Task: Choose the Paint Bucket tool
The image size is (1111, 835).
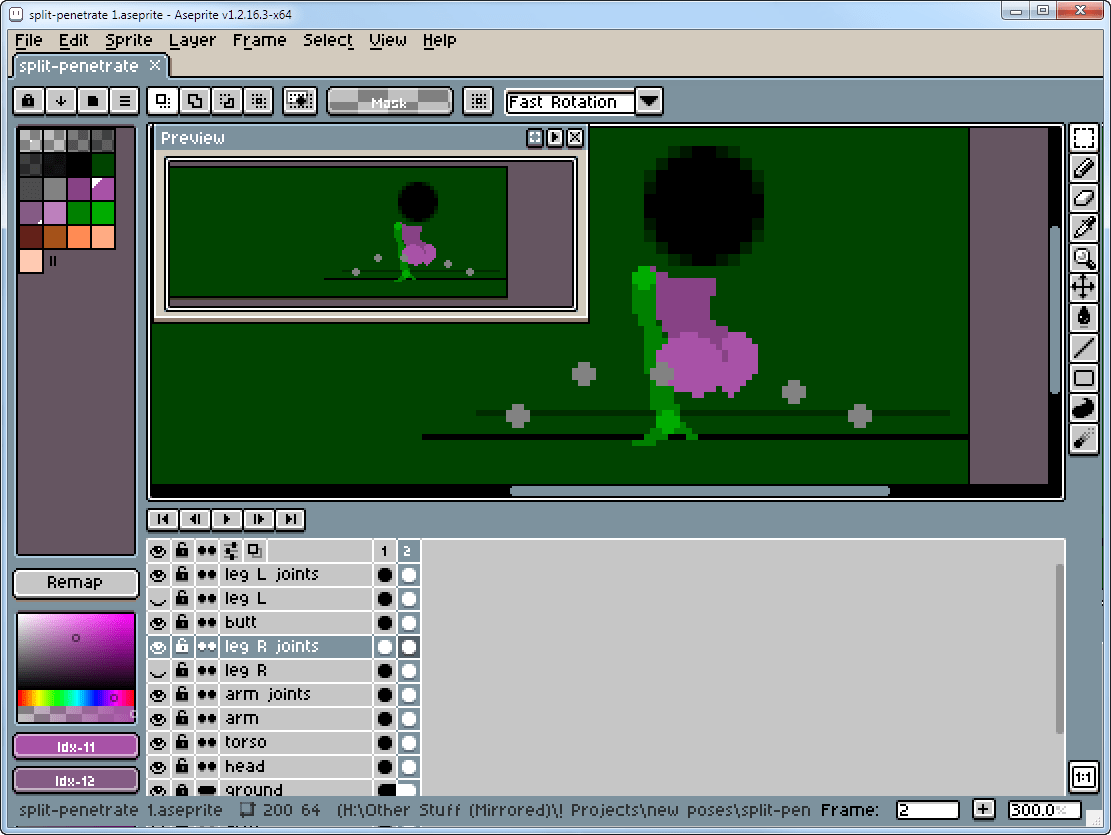Action: [x=1083, y=318]
